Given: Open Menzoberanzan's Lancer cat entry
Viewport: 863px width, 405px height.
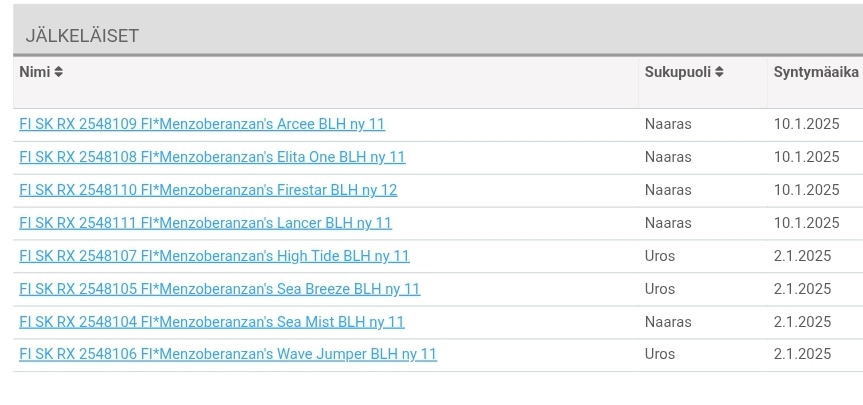Looking at the screenshot, I should pos(205,223).
